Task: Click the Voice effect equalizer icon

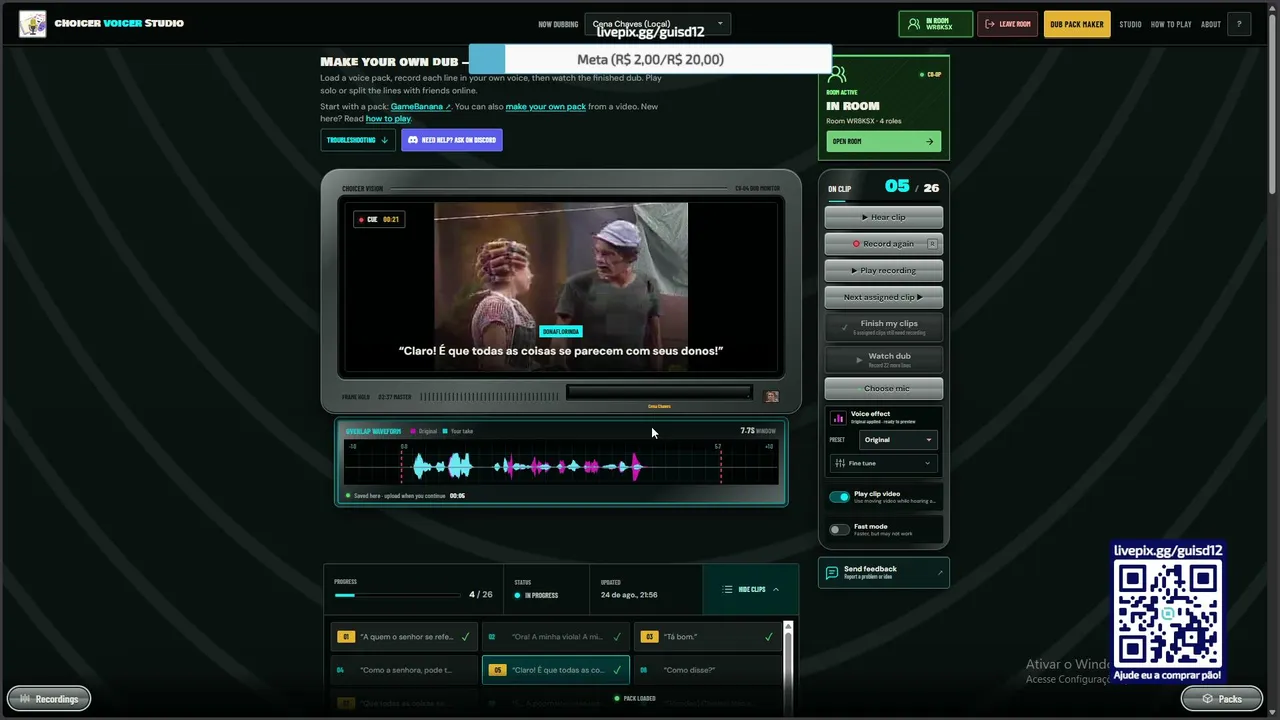Action: click(x=838, y=417)
